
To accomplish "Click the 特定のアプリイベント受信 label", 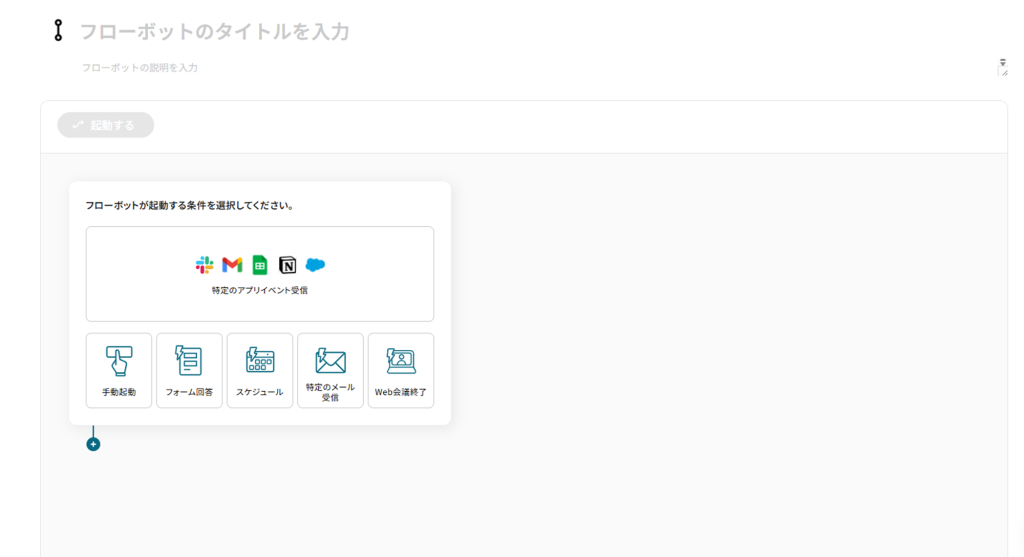I will [x=260, y=291].
